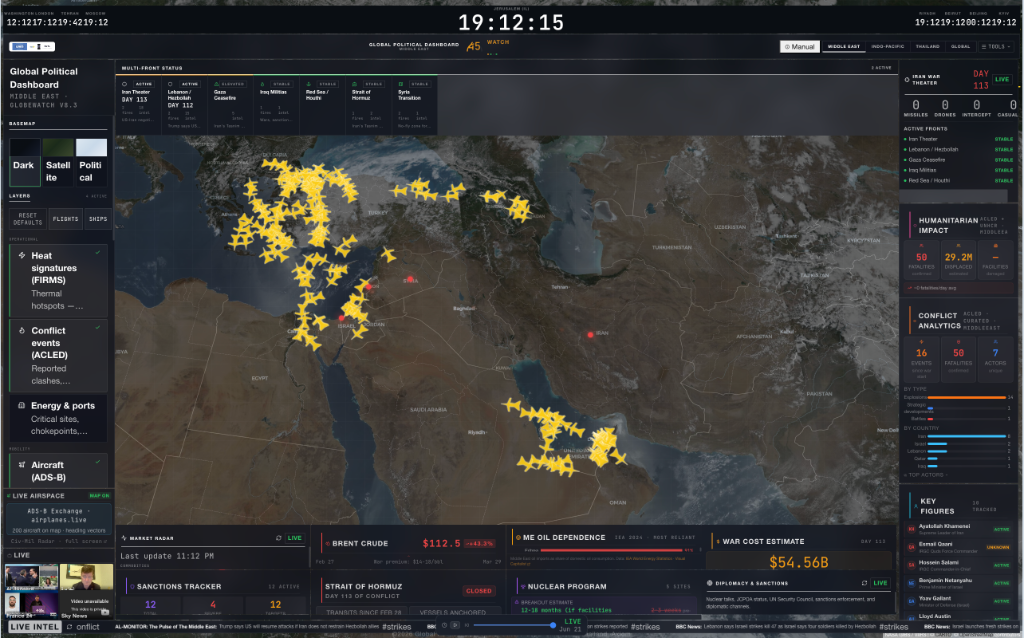Screen dimensions: 1024x638
Task: Toggle the Diplomacy & Sanctions LIVE badge
Action: 880,583
